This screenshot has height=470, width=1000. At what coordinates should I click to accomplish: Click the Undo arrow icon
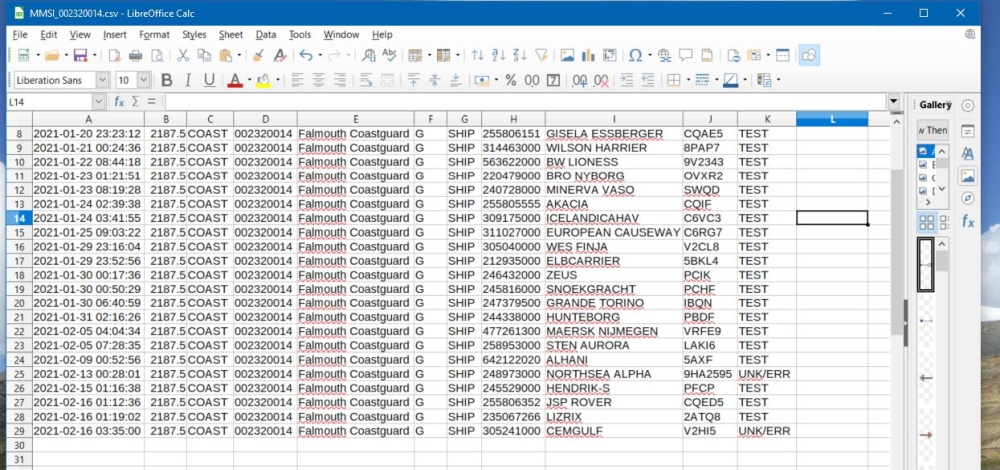(x=306, y=55)
